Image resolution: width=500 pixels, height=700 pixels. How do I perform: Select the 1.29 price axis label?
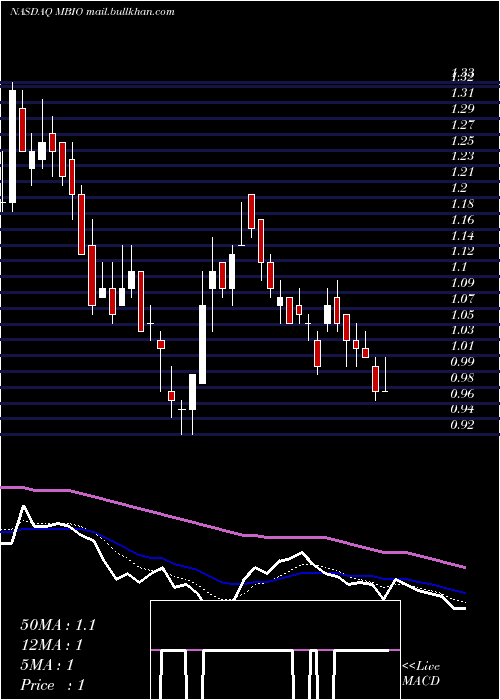(x=463, y=109)
